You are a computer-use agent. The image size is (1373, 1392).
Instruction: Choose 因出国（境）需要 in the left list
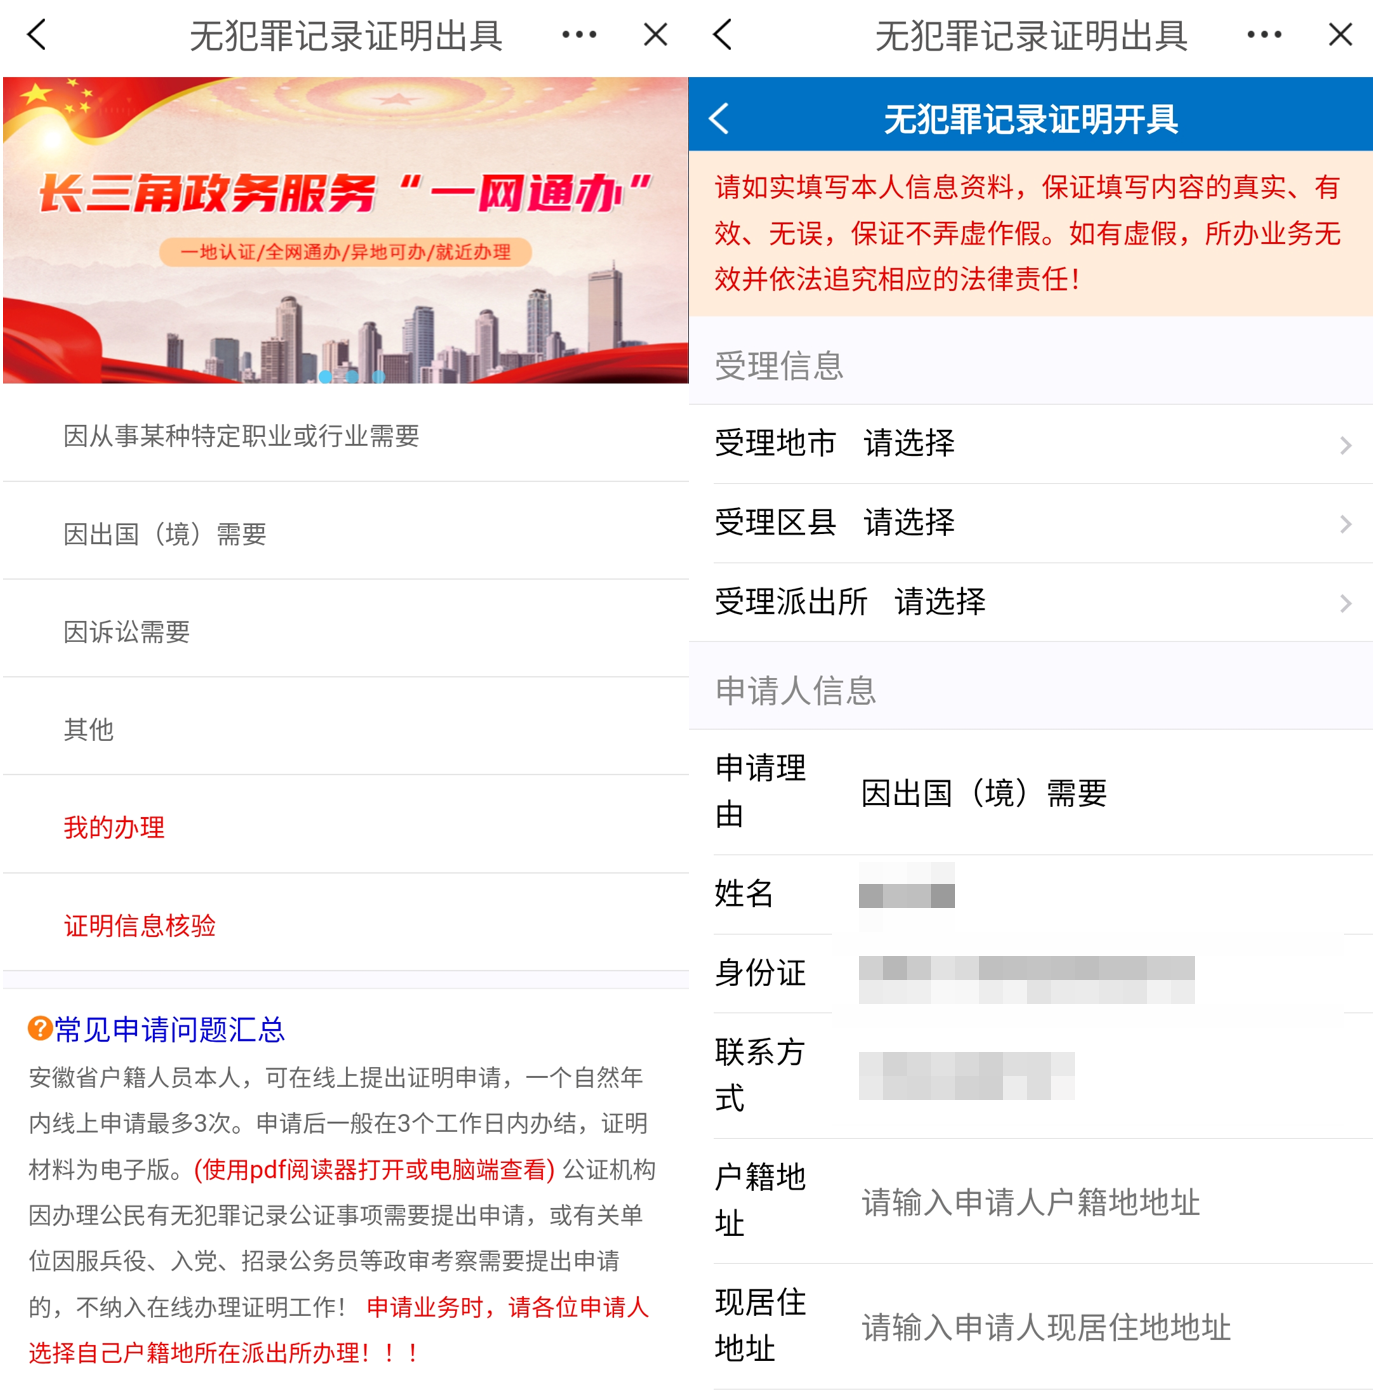click(x=345, y=533)
